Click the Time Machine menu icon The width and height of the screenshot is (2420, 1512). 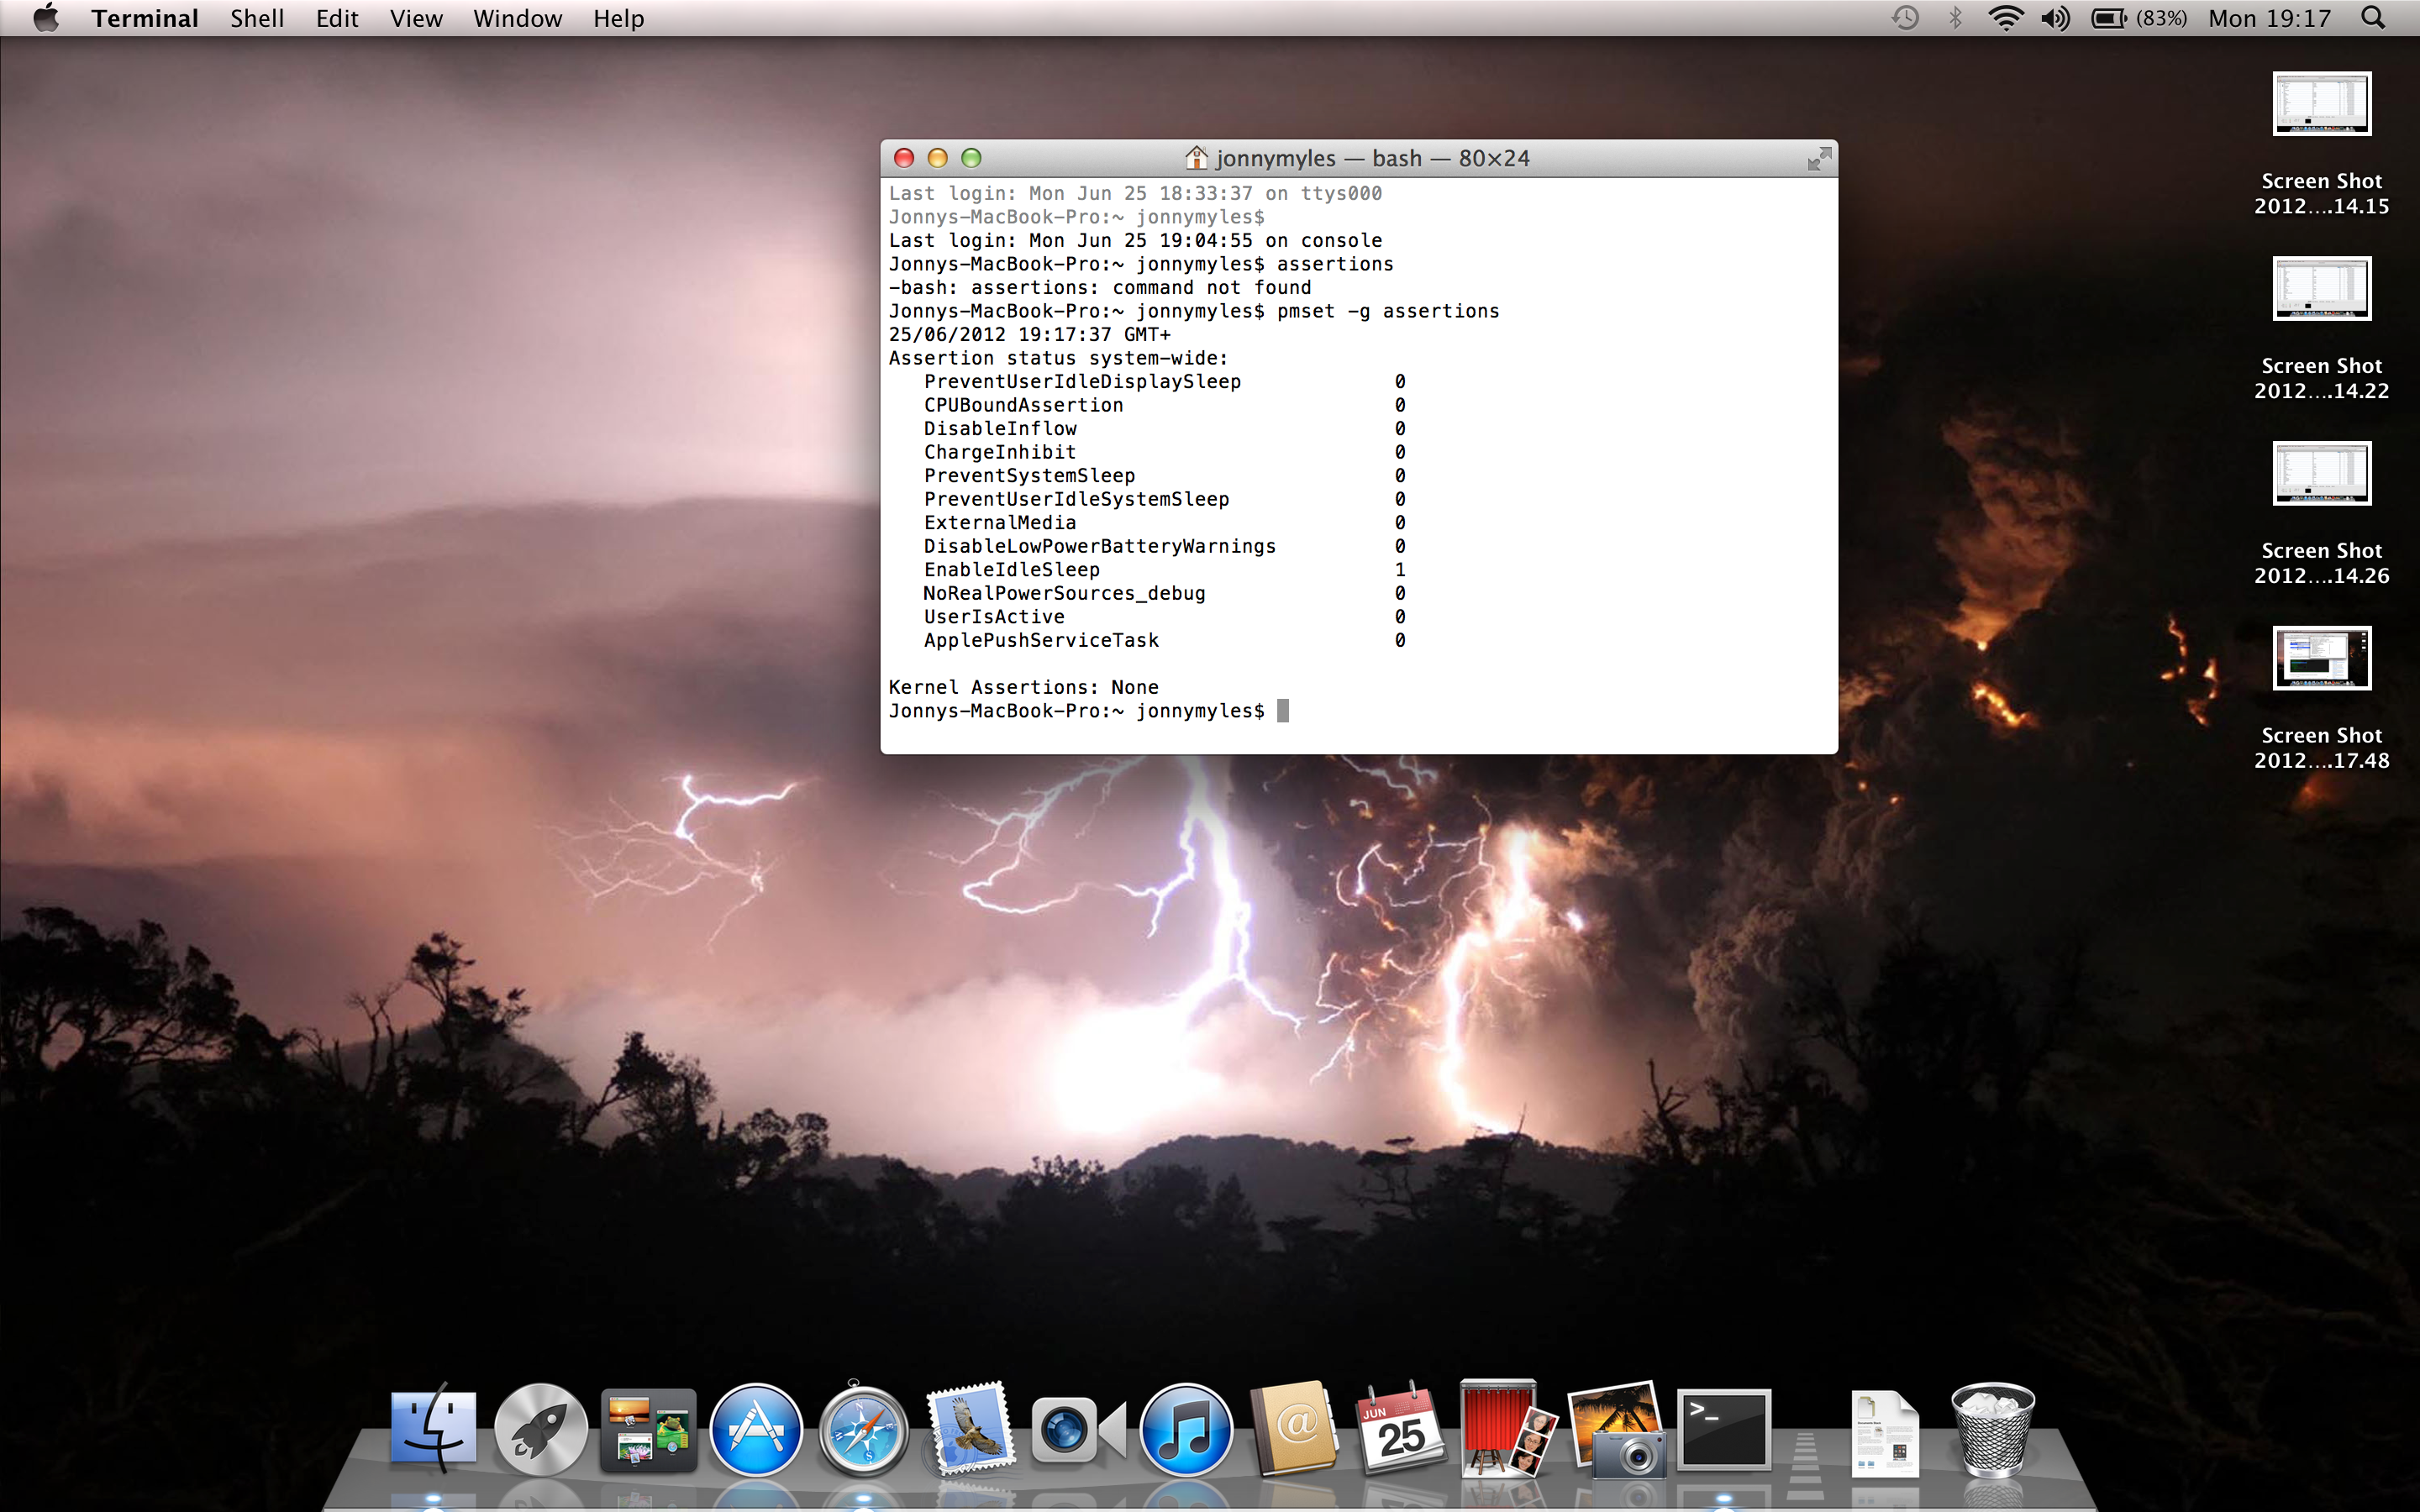pyautogui.click(x=1905, y=18)
